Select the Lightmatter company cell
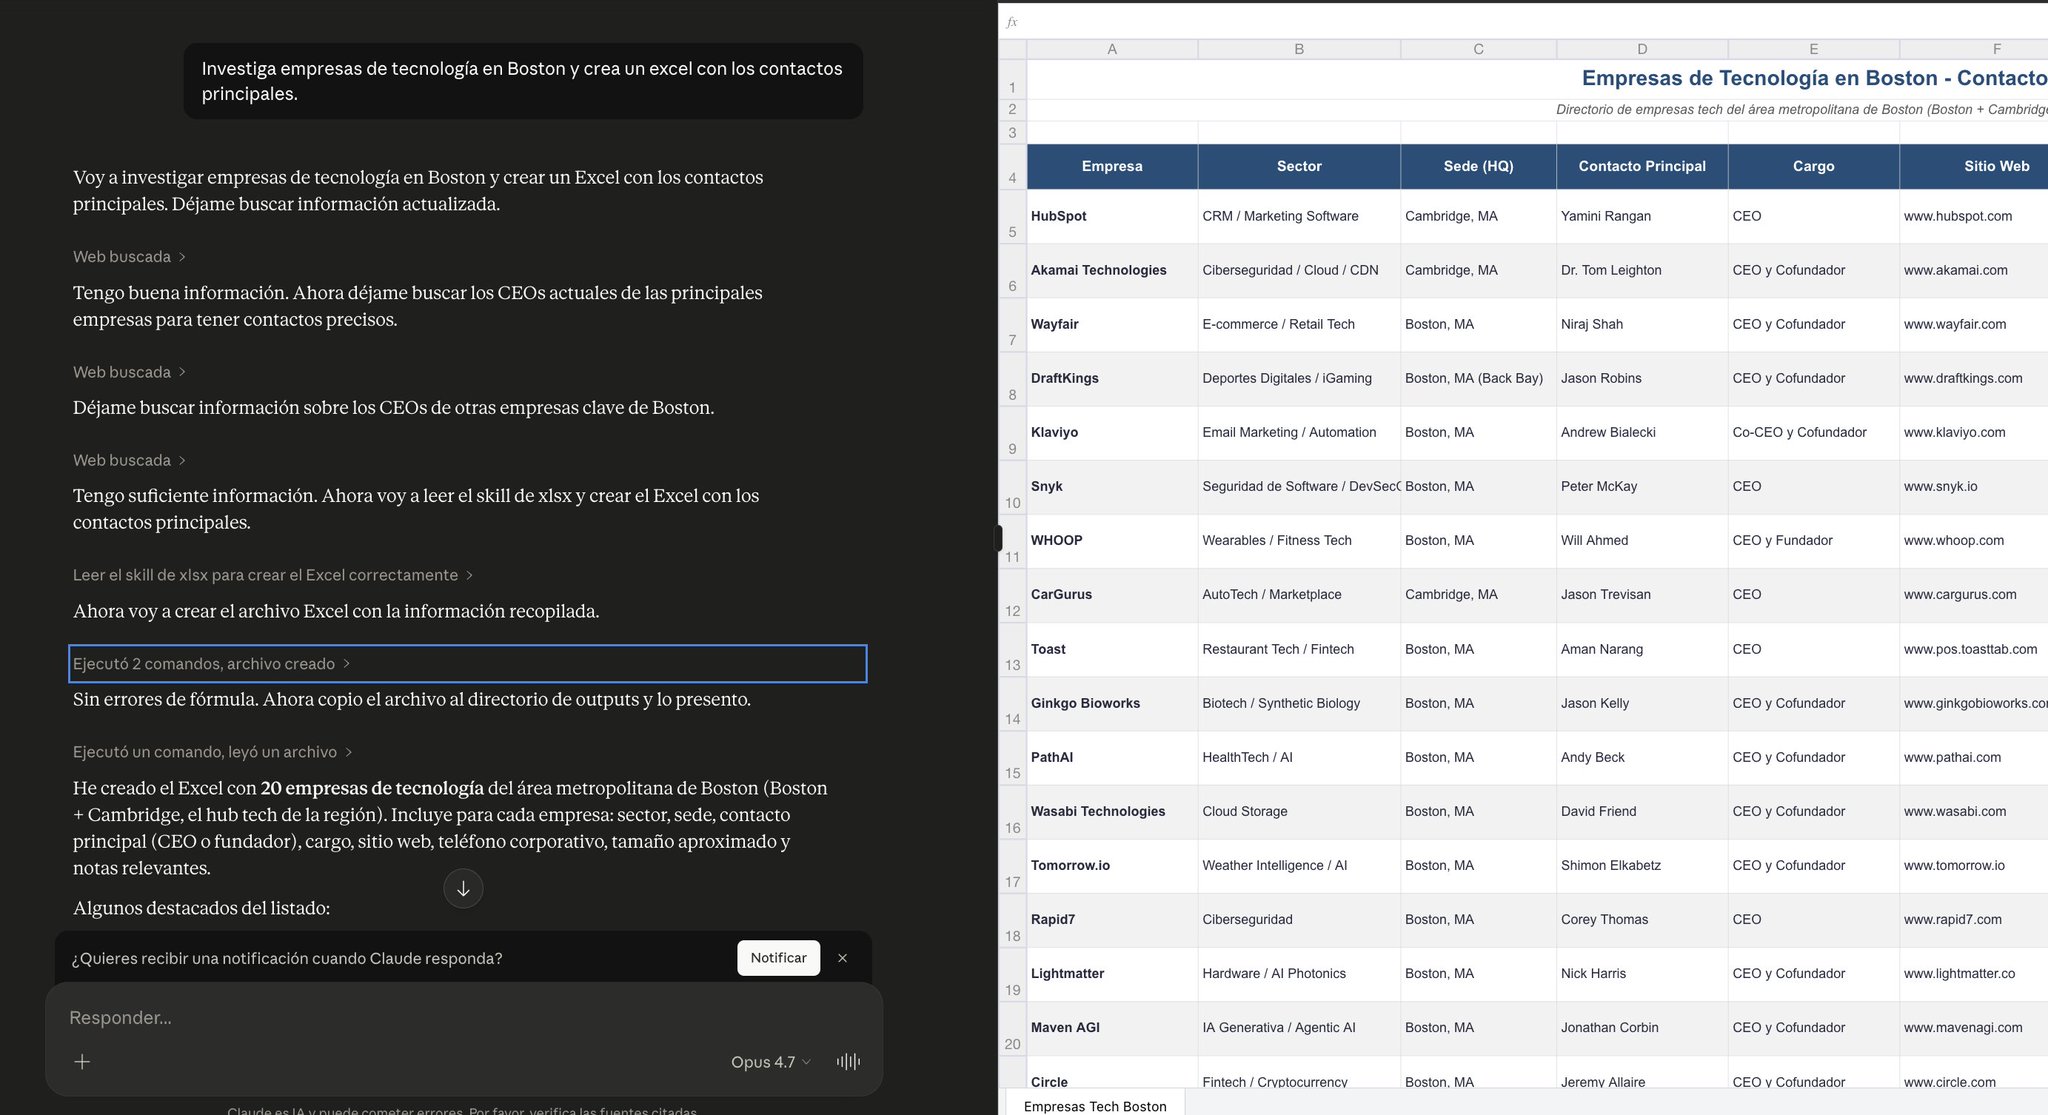Viewport: 2048px width, 1115px height. pos(1112,973)
